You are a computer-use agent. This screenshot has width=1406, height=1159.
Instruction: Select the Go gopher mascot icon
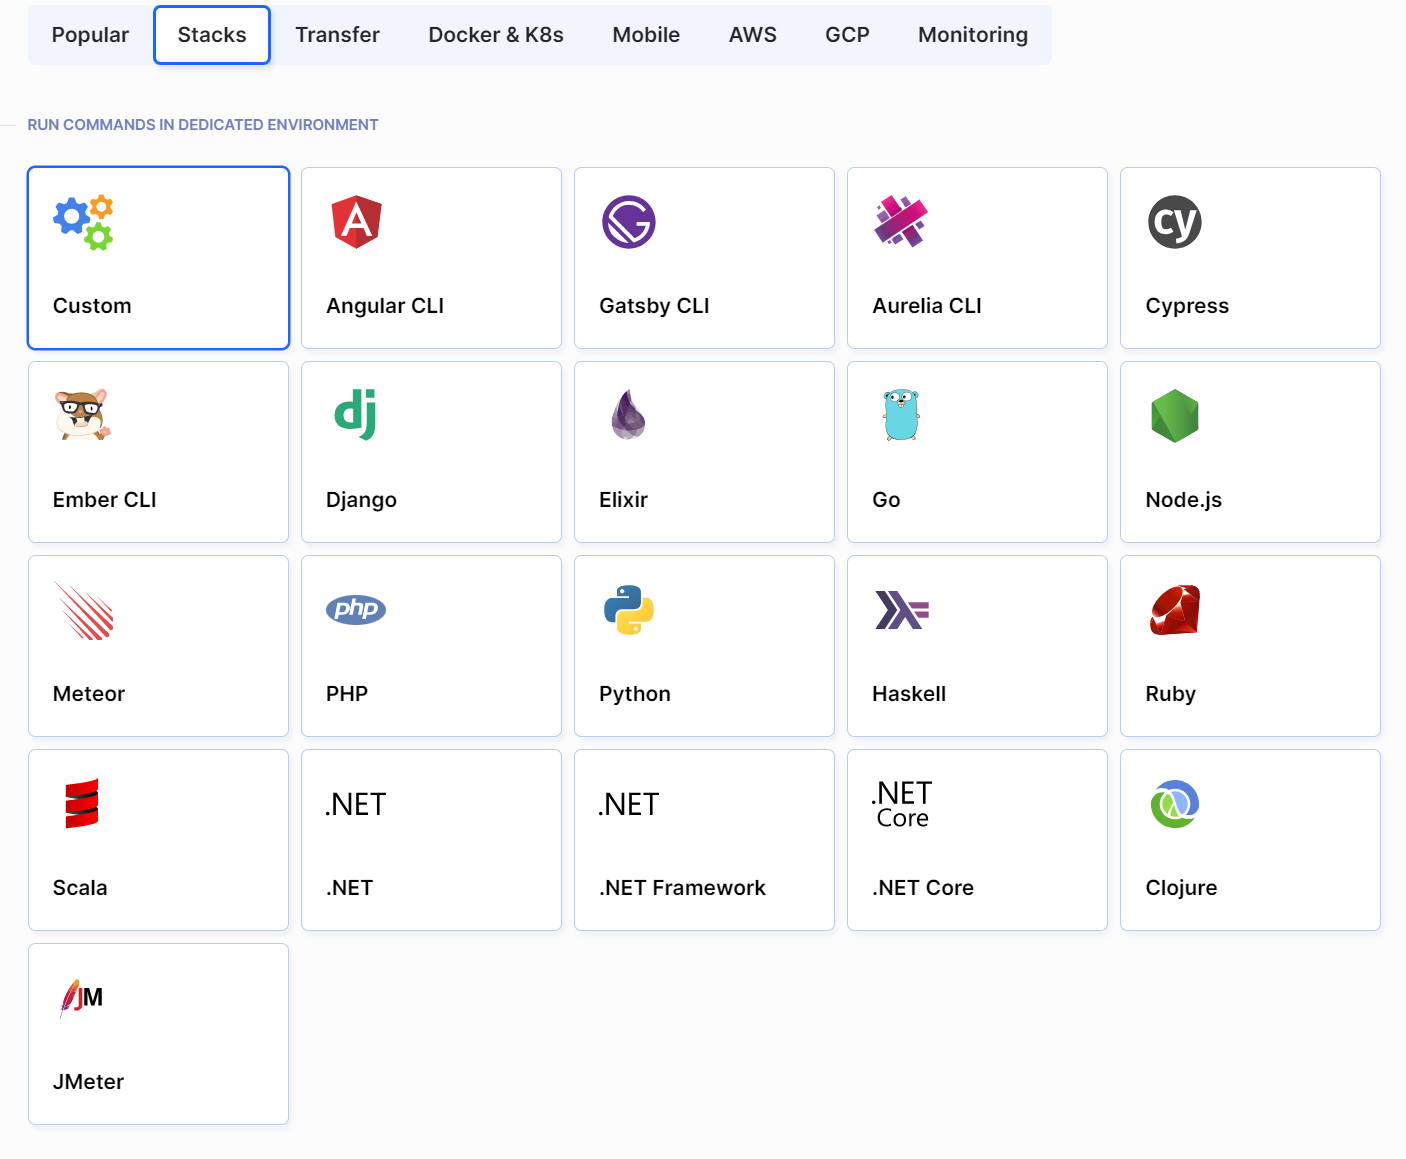pos(901,415)
